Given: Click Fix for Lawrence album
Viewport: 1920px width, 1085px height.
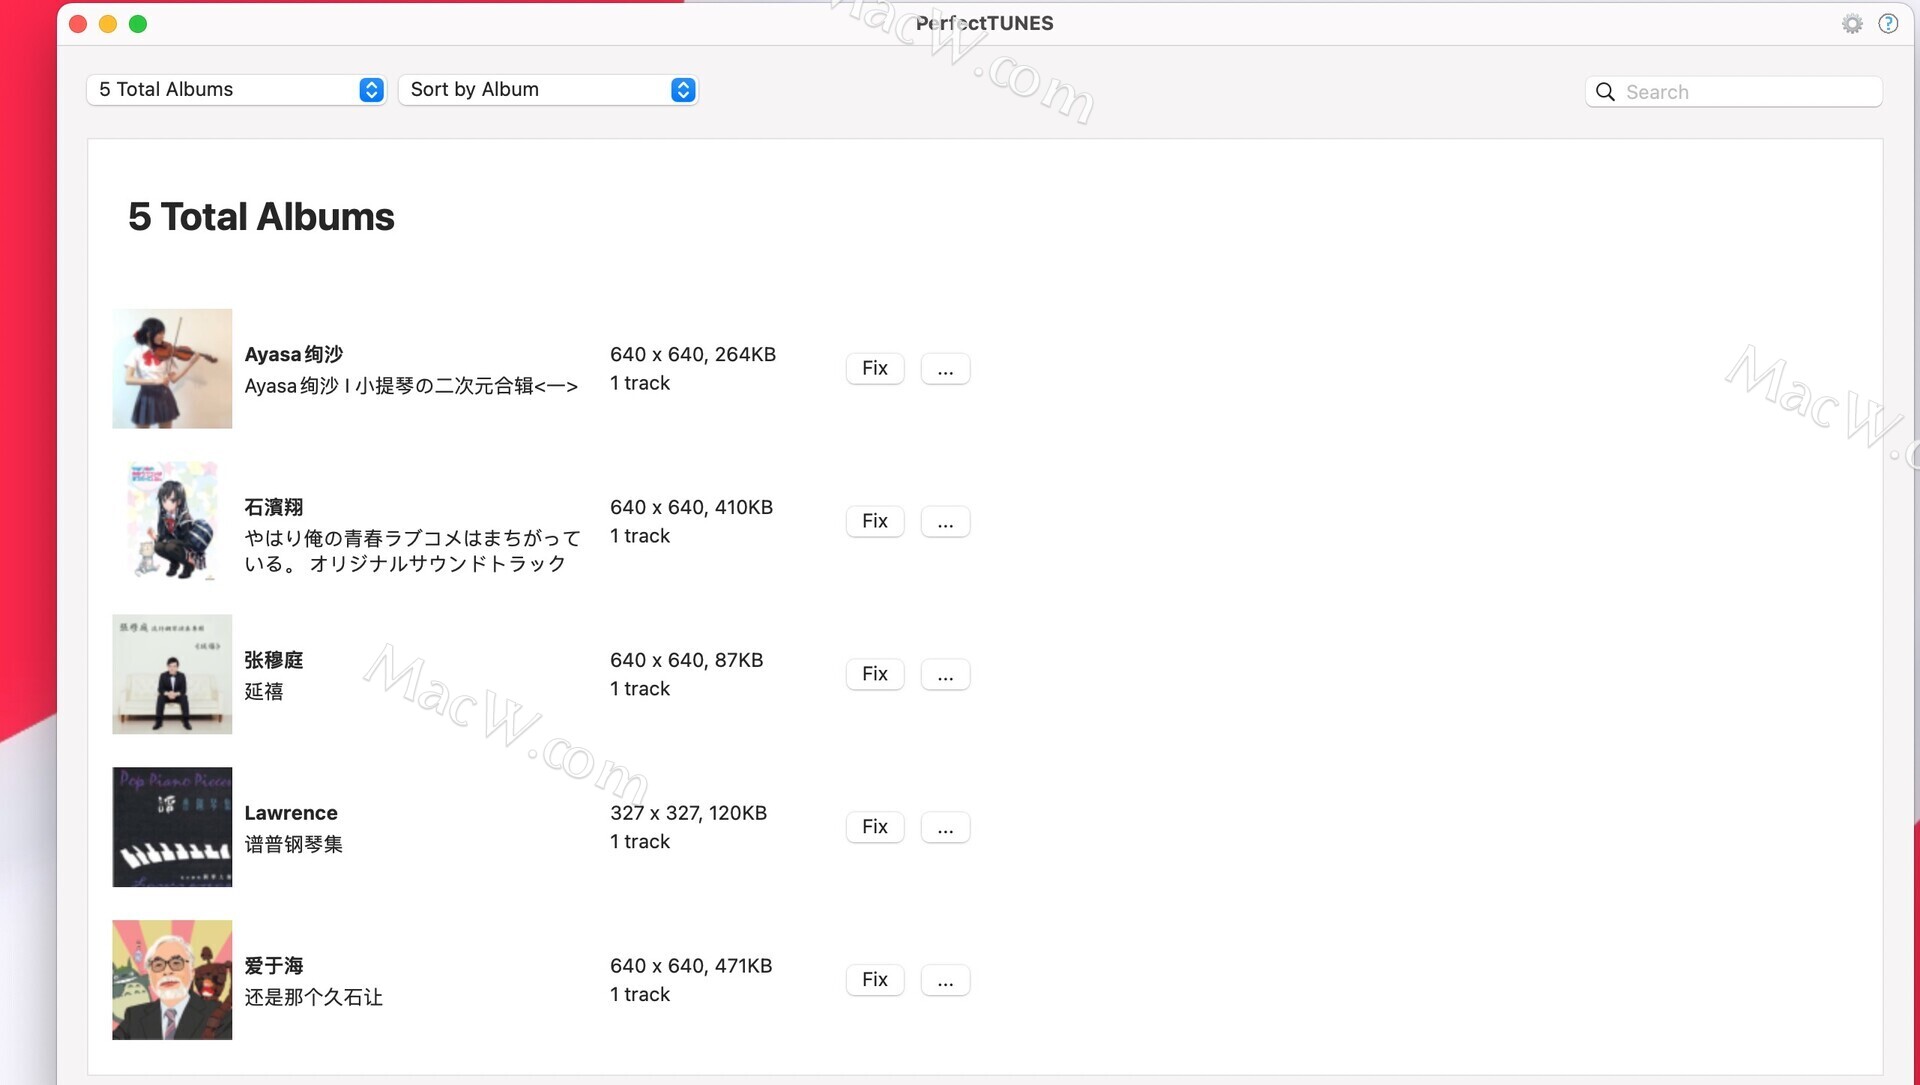Looking at the screenshot, I should (x=875, y=827).
